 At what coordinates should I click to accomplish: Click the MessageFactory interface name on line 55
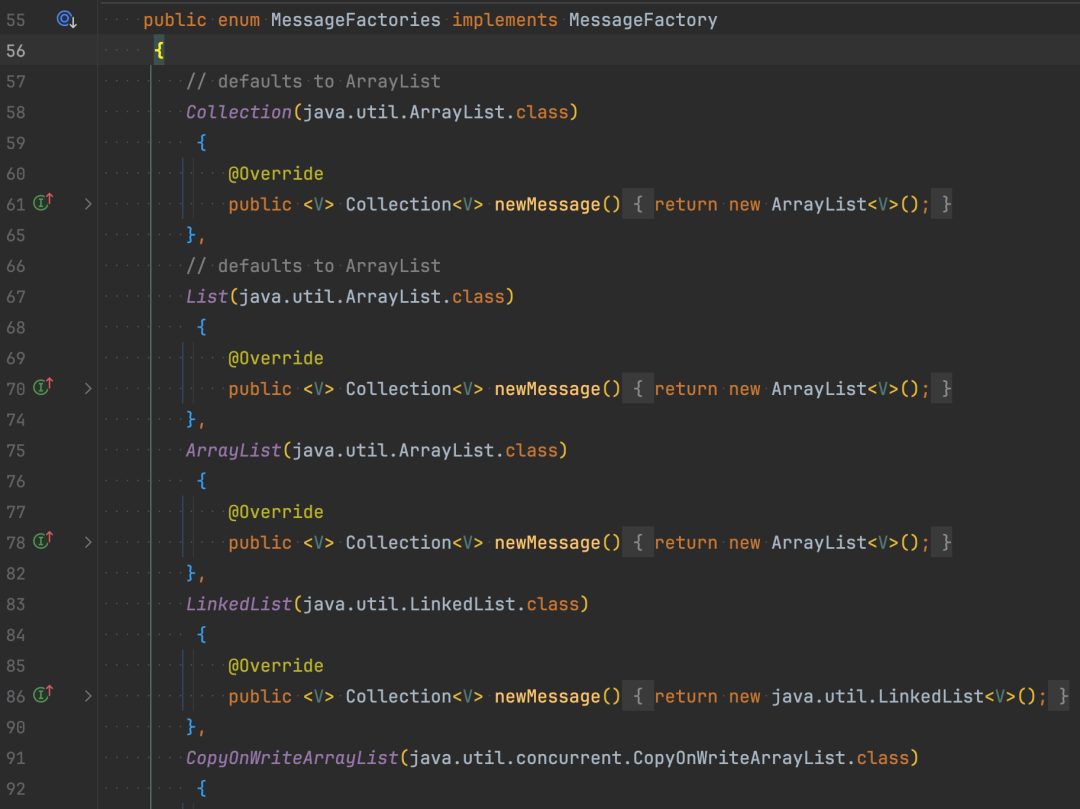643,20
